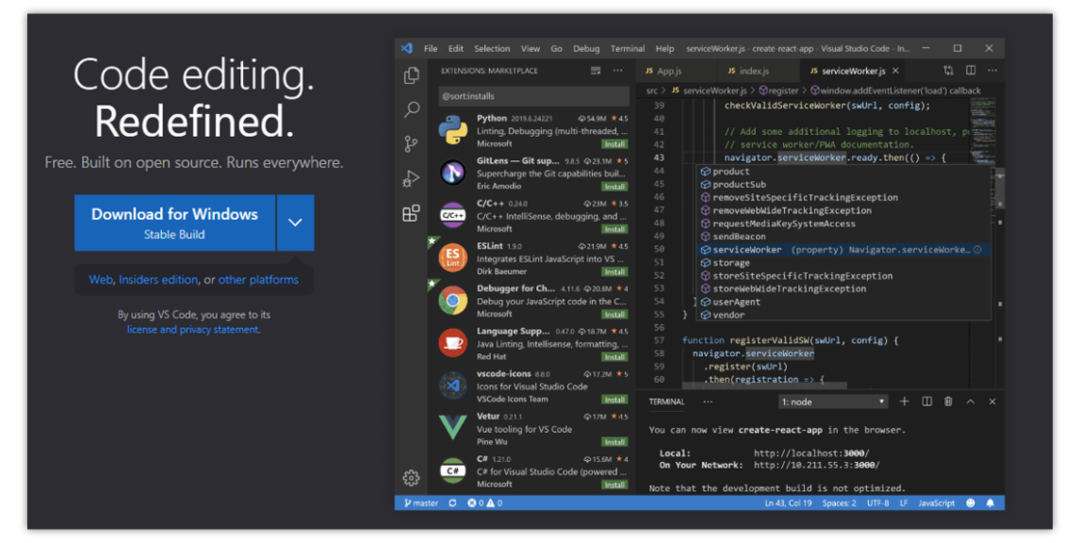Click the sync changes icon in status bar
Viewport: 1080px width, 543px height.
tap(453, 503)
